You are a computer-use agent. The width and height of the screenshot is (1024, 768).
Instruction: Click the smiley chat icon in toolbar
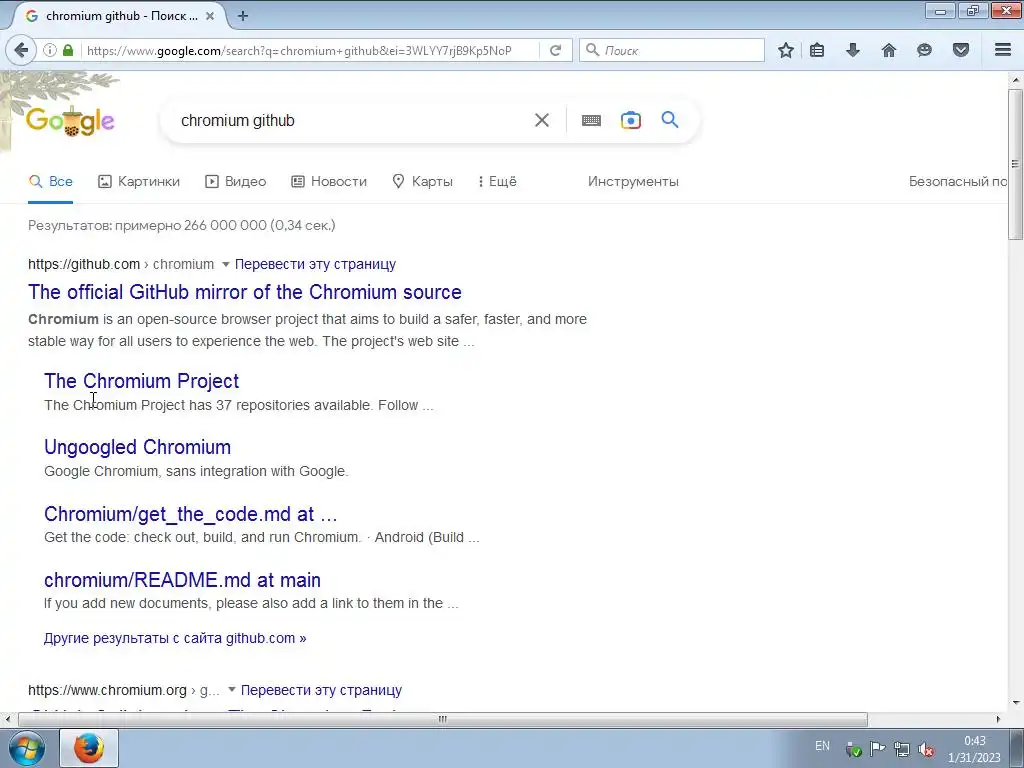coord(924,50)
